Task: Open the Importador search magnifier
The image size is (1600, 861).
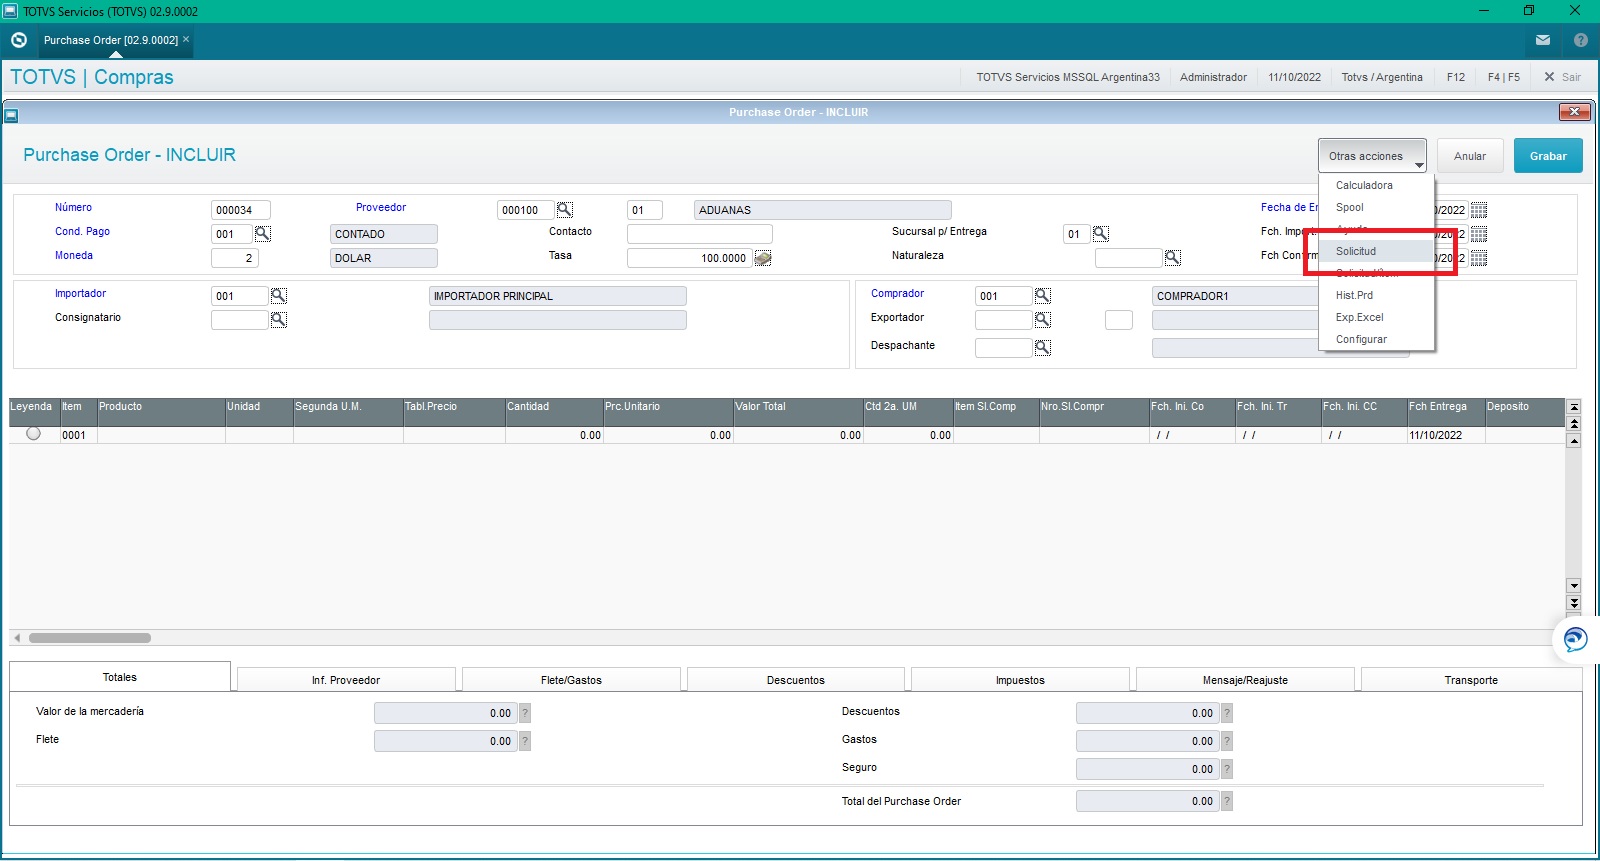Action: pyautogui.click(x=279, y=296)
